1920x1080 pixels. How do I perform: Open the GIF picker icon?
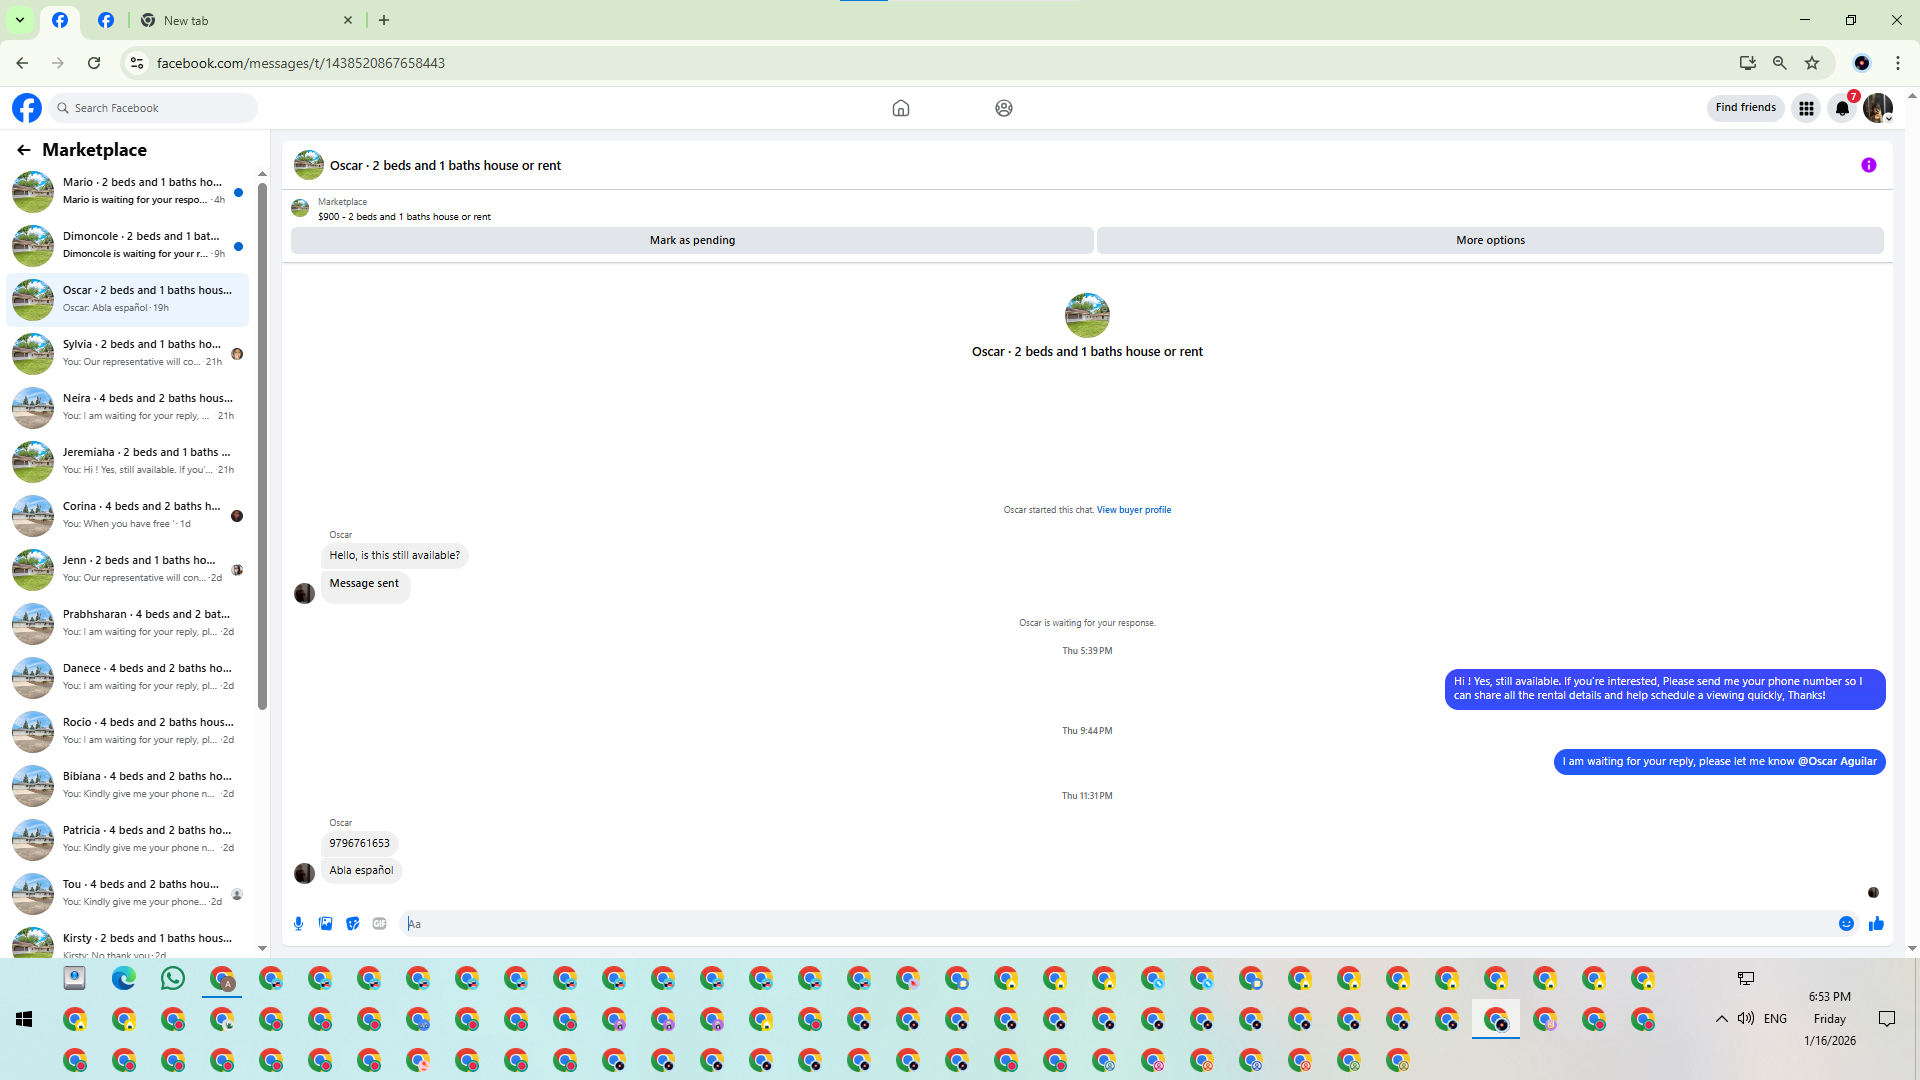379,924
